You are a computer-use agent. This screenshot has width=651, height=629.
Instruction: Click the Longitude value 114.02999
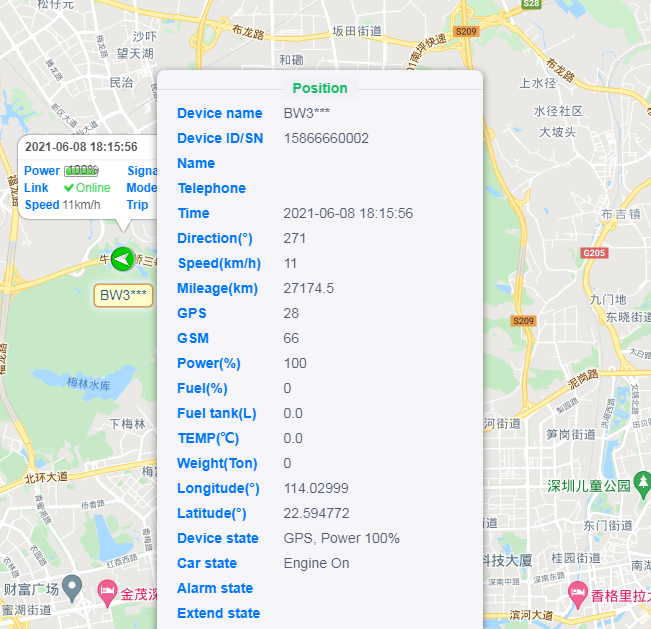pyautogui.click(x=316, y=488)
